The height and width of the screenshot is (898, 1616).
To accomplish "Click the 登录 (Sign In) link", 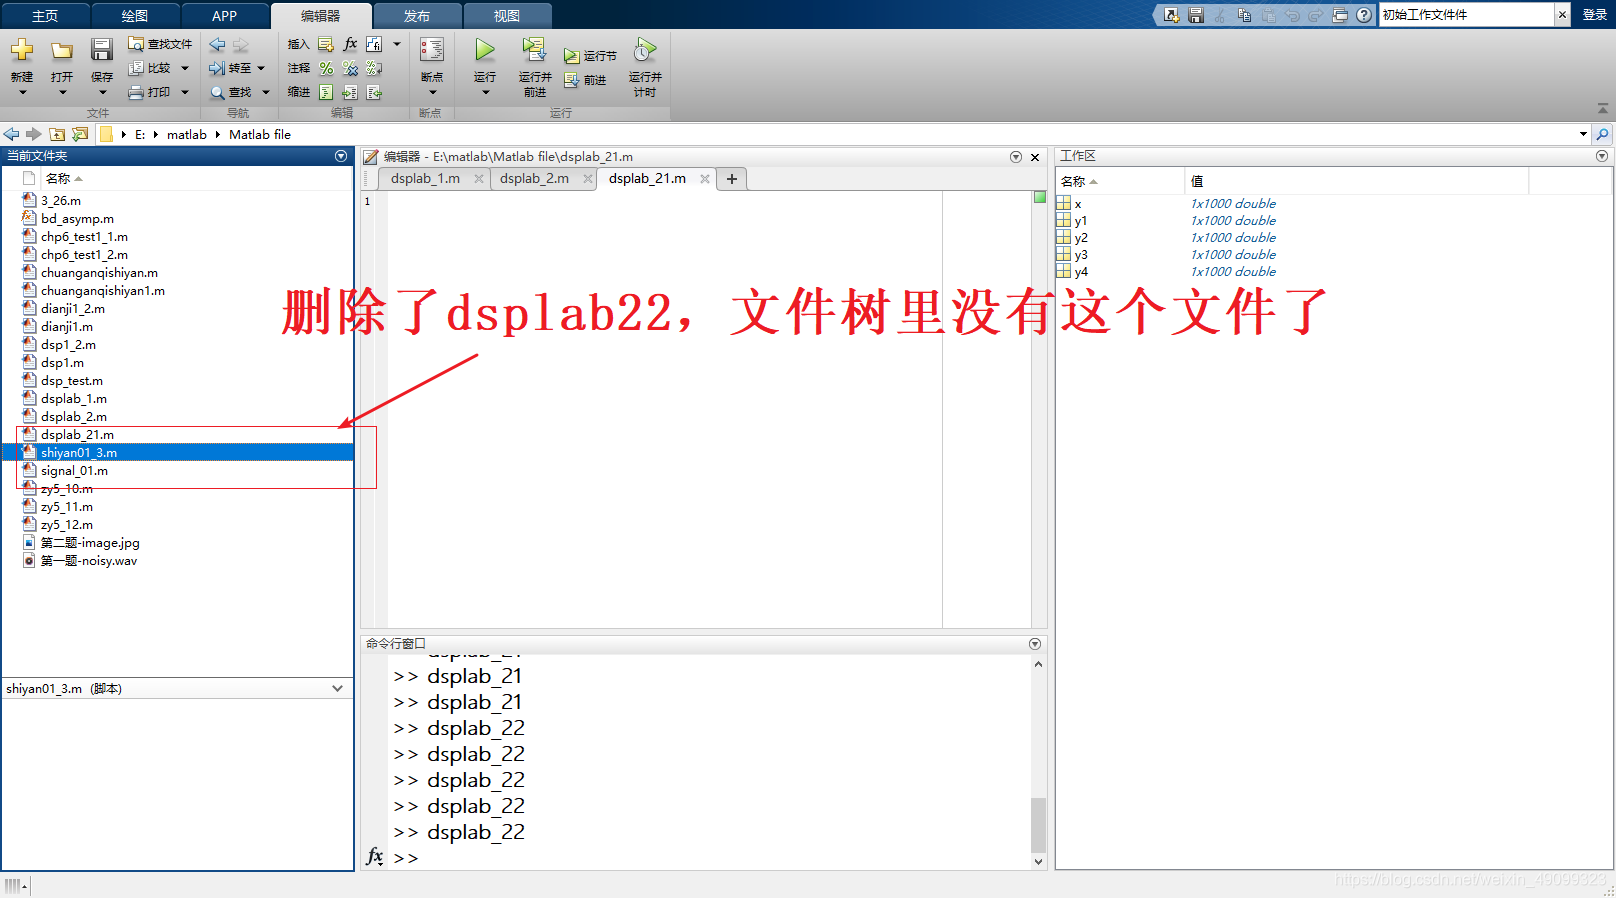I will (1594, 15).
